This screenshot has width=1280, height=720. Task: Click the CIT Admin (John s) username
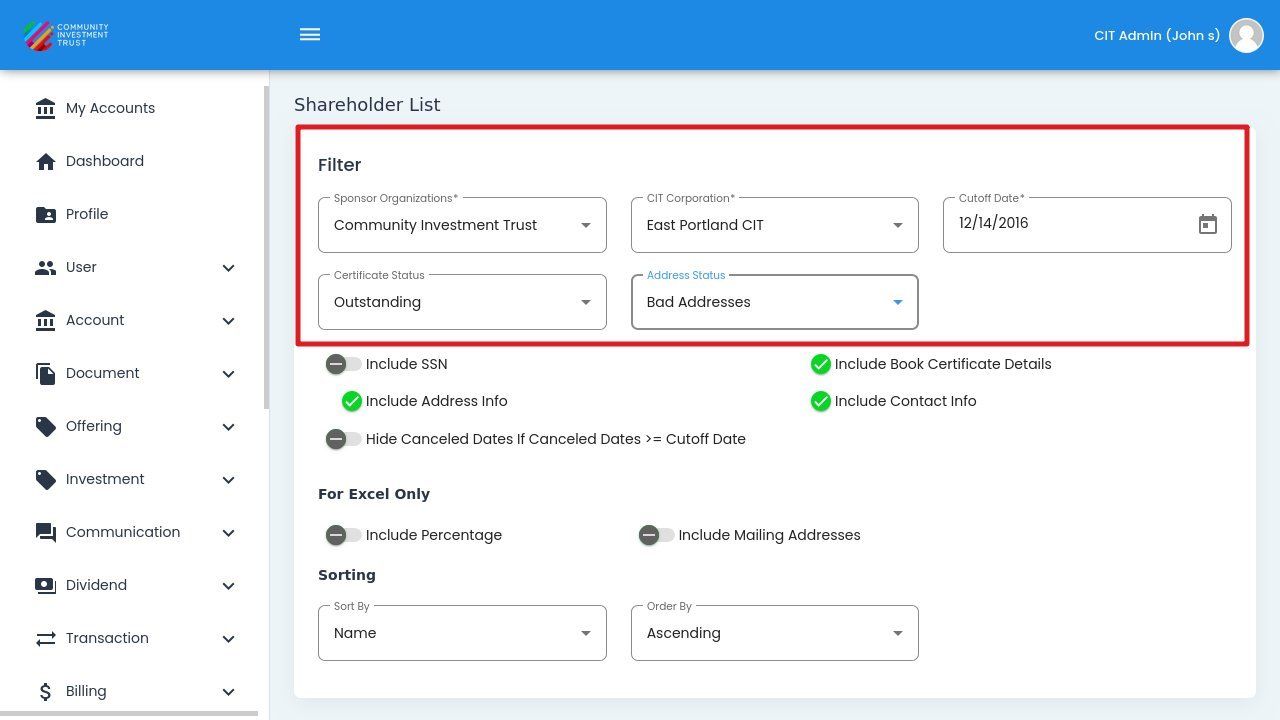[x=1156, y=35]
